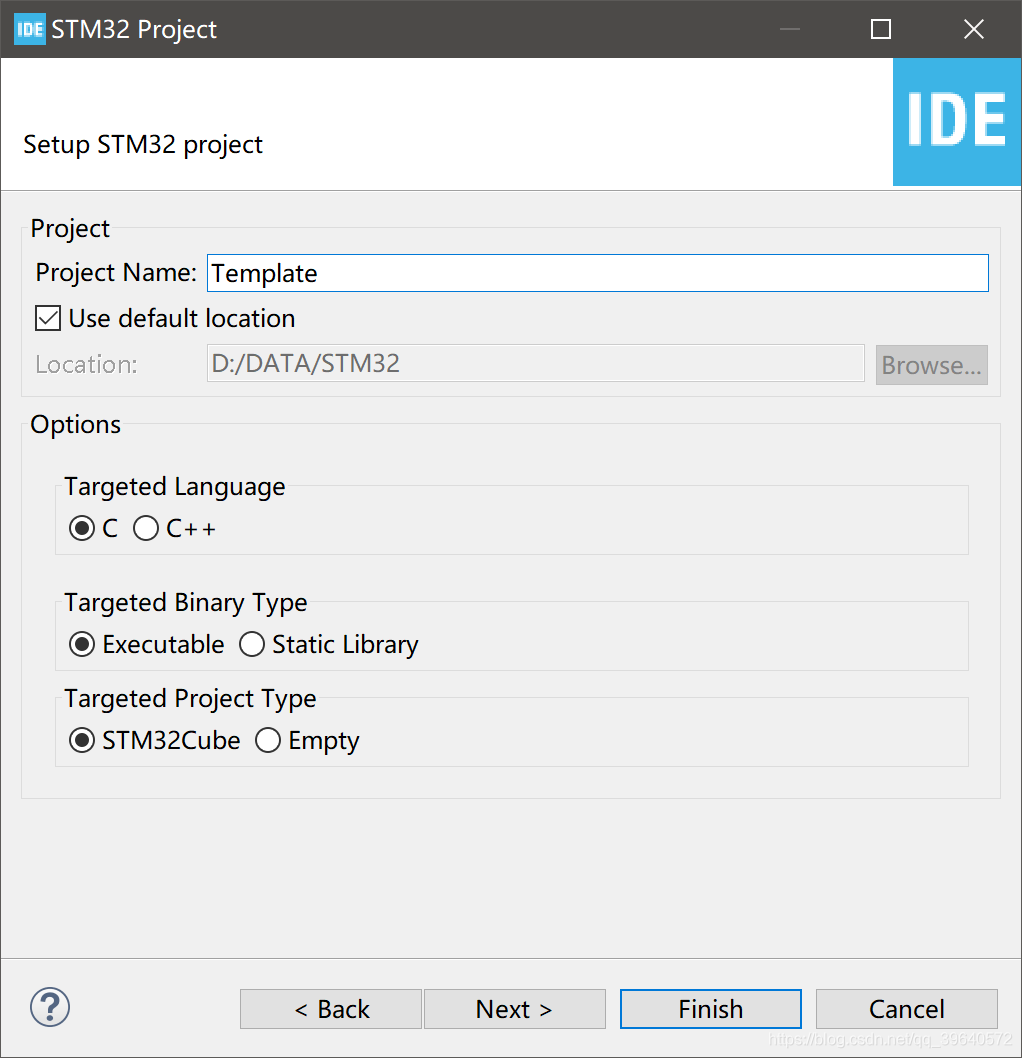Click the Targeted Binary Type label

[186, 603]
